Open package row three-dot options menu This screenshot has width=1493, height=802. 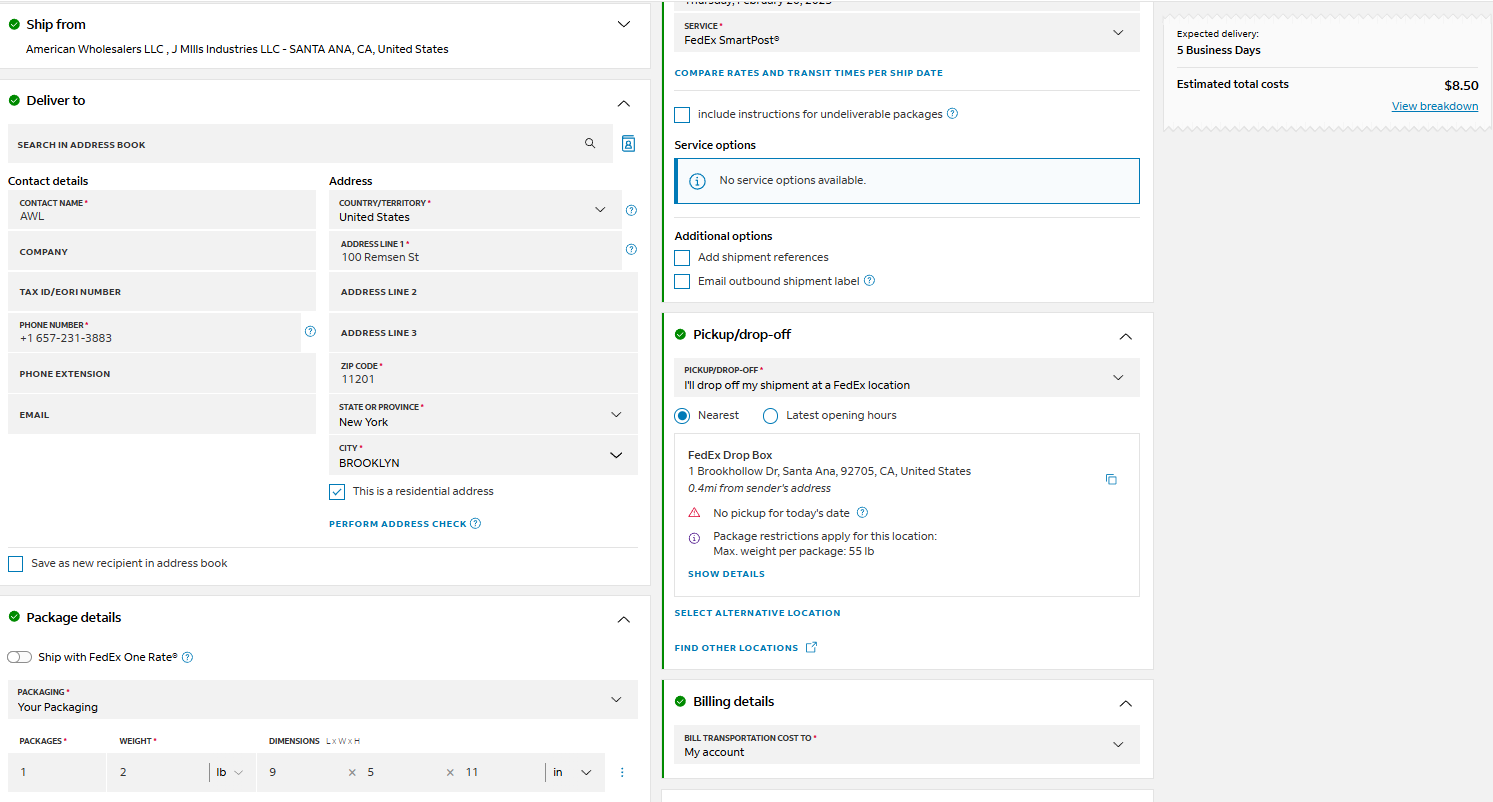point(622,772)
